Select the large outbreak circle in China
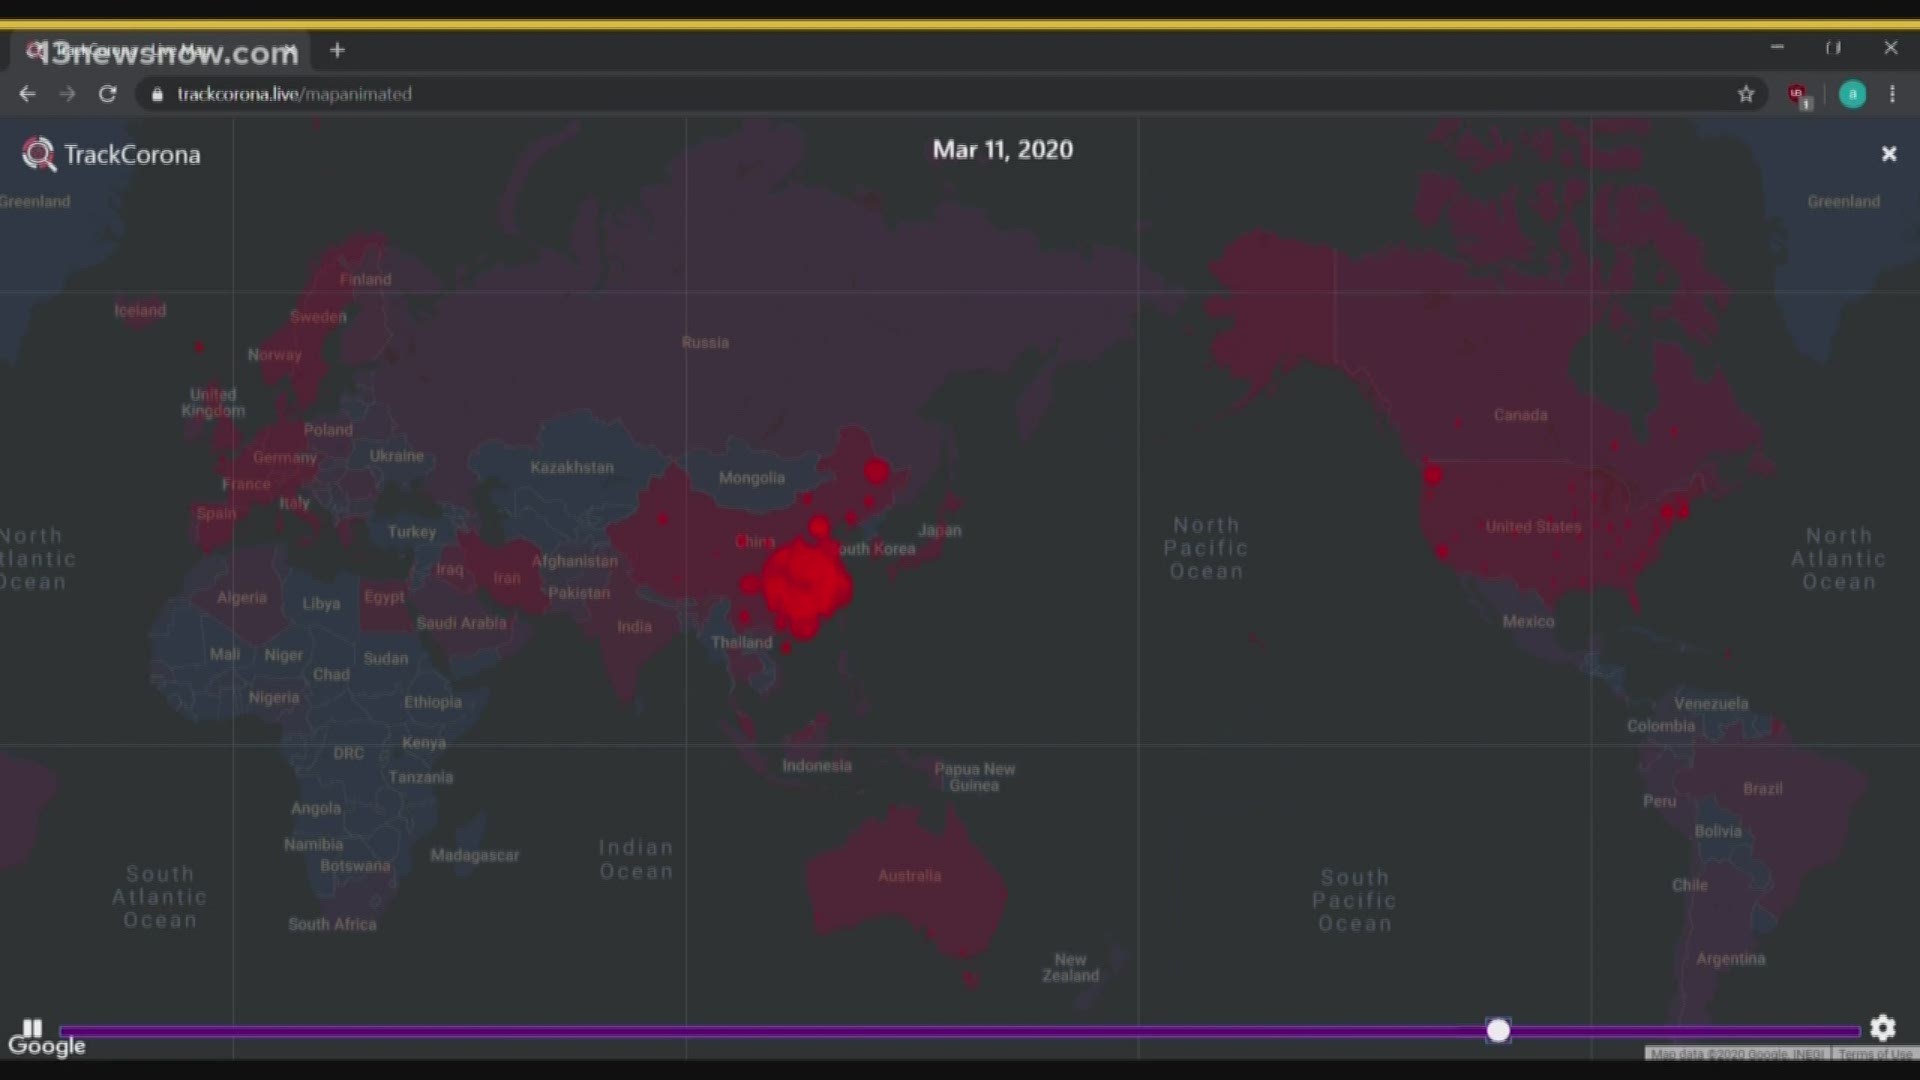 [805, 585]
